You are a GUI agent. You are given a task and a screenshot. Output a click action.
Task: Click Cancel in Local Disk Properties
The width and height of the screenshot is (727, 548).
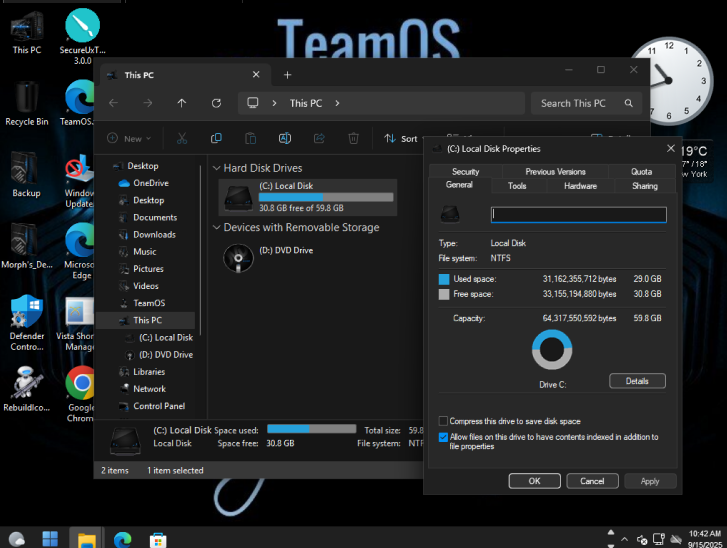[x=592, y=481]
